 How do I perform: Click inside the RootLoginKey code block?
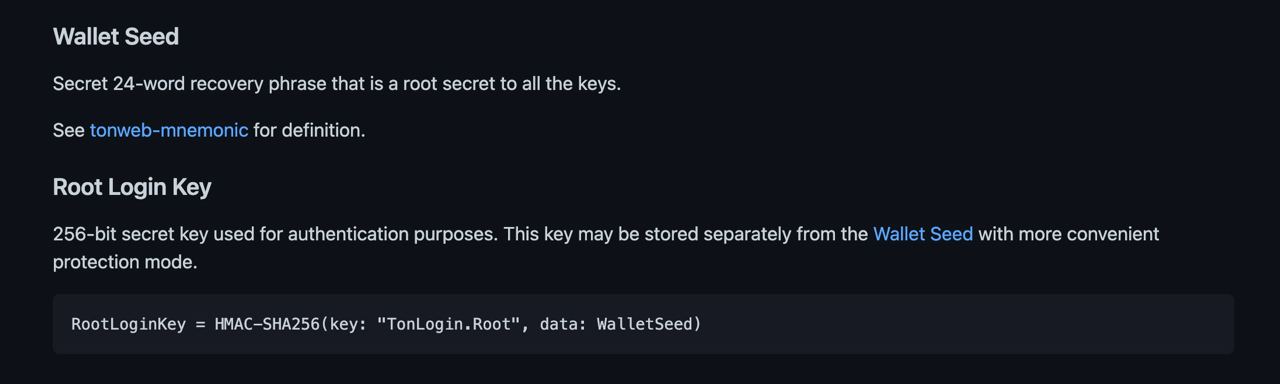point(643,324)
